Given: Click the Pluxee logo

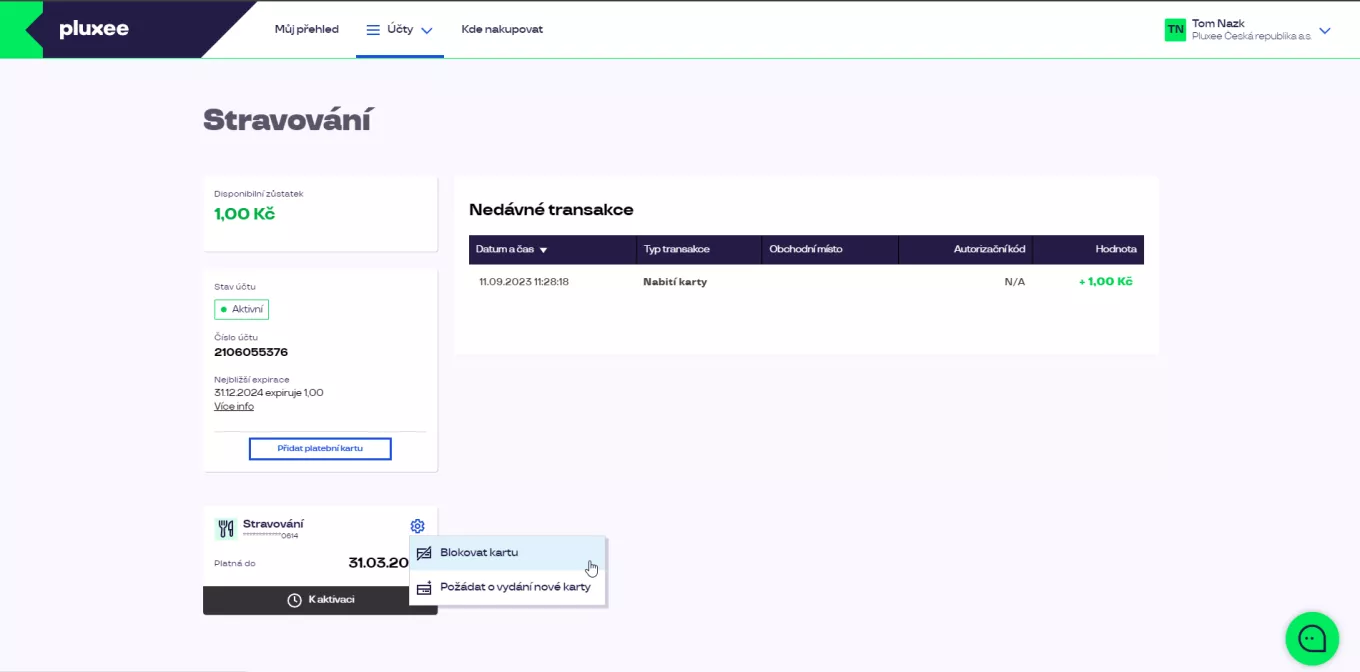Looking at the screenshot, I should tap(94, 30).
